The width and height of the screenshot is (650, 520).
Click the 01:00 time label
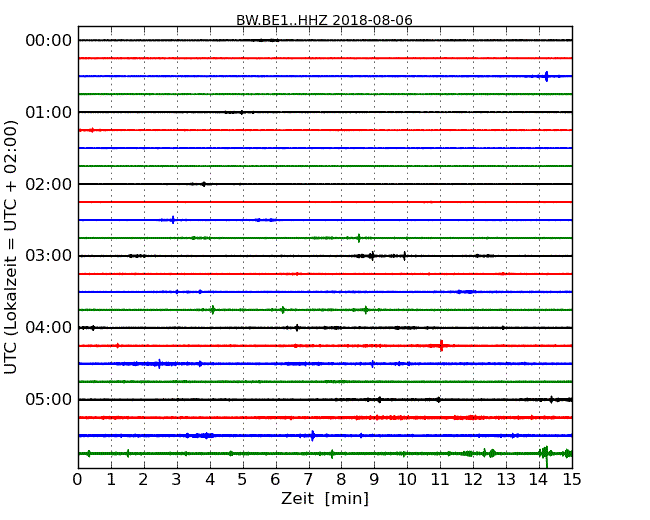(x=49, y=112)
